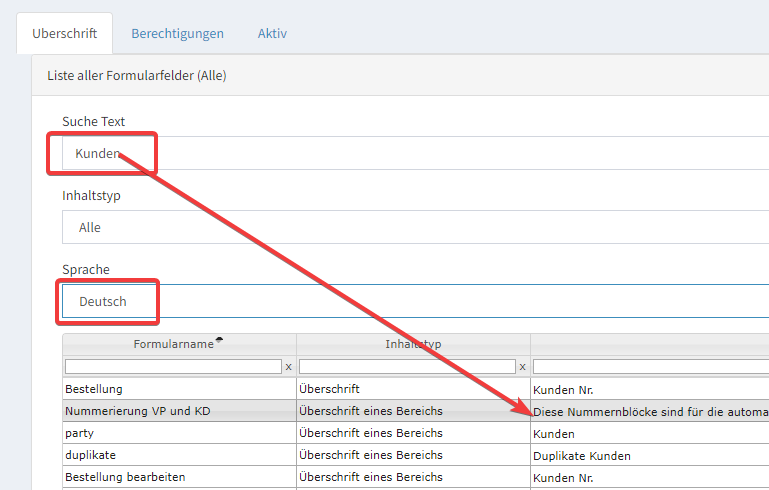Clear the Inhaltstyp column filter with x
The image size is (769, 490).
(x=522, y=367)
